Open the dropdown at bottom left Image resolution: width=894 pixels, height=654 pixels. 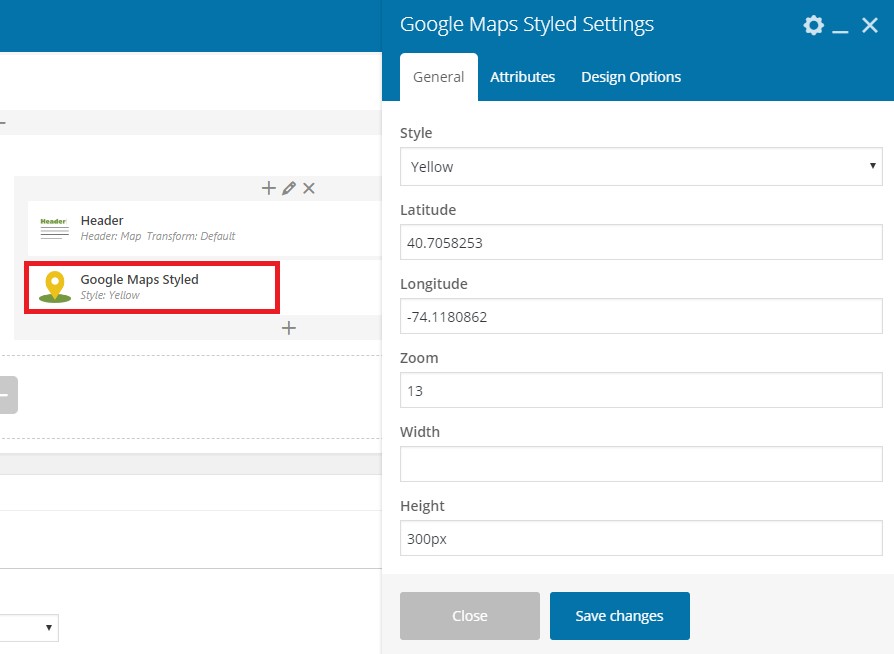click(x=29, y=628)
